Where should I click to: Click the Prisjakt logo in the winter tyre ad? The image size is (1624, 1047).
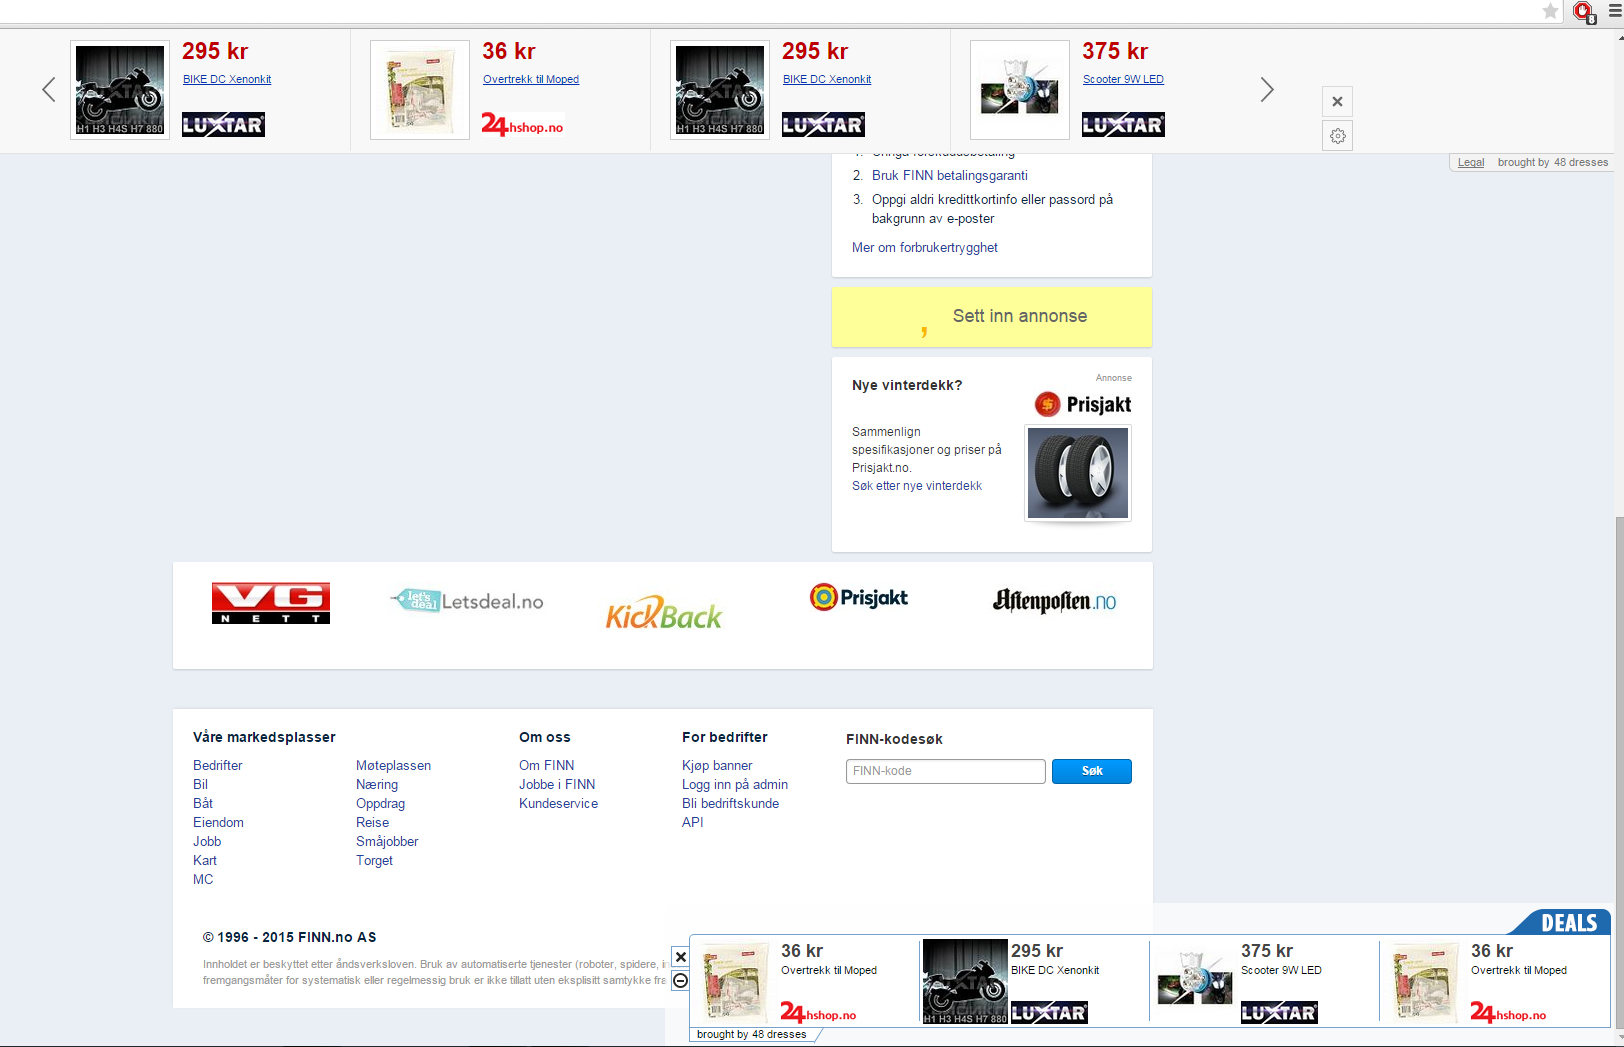(1083, 404)
